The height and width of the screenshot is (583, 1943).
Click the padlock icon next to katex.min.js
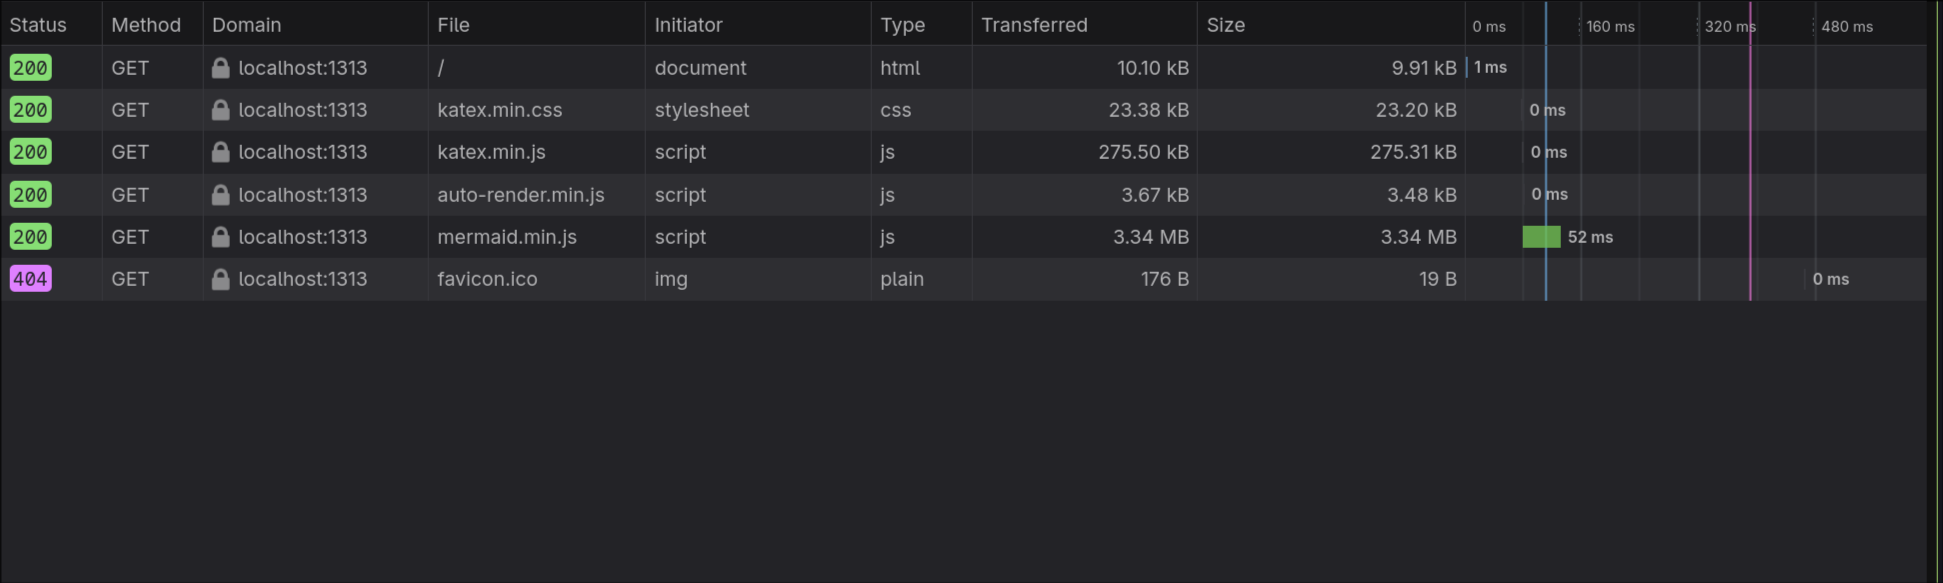coord(222,152)
